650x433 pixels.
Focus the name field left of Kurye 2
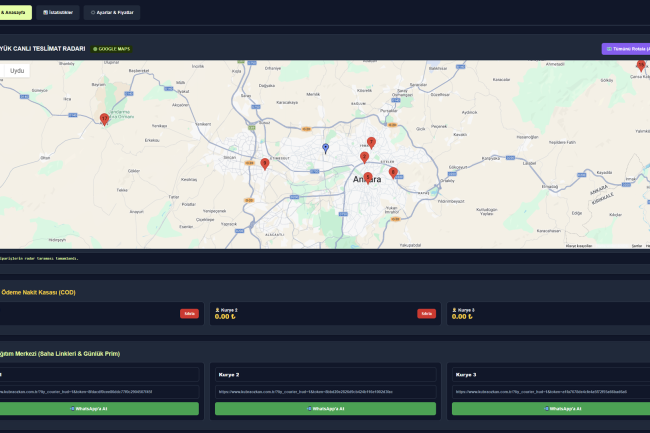pos(99,375)
